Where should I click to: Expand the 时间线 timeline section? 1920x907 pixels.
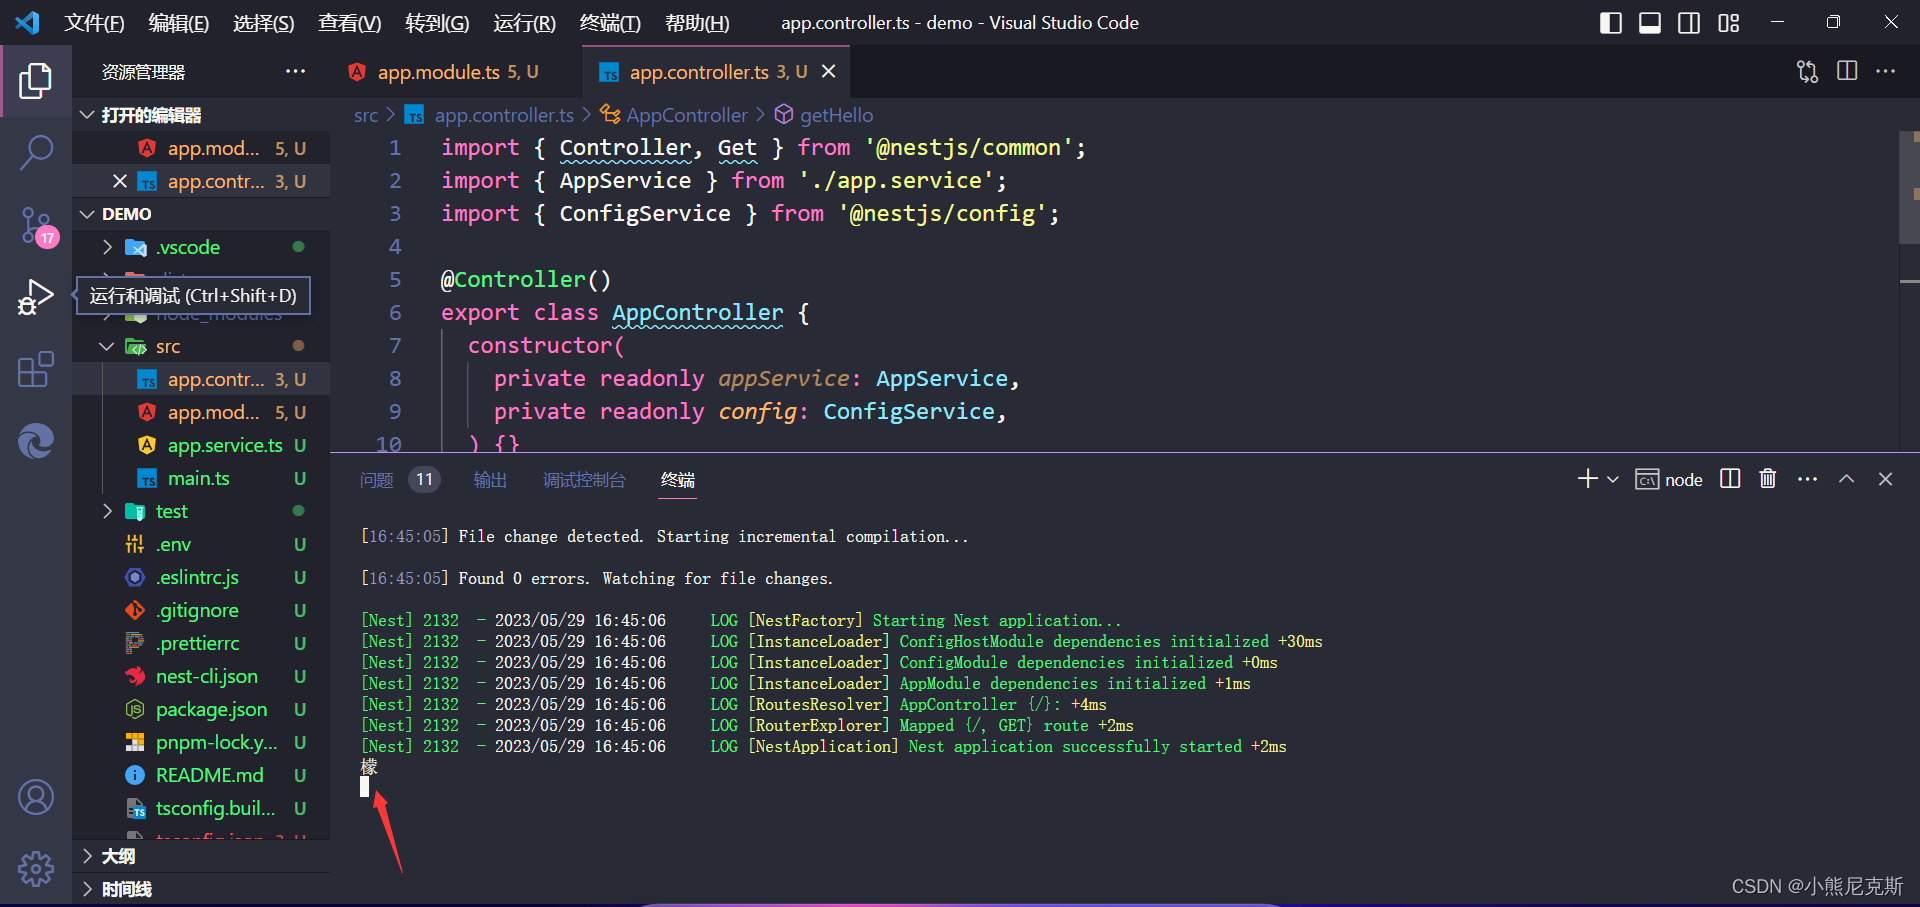click(201, 889)
